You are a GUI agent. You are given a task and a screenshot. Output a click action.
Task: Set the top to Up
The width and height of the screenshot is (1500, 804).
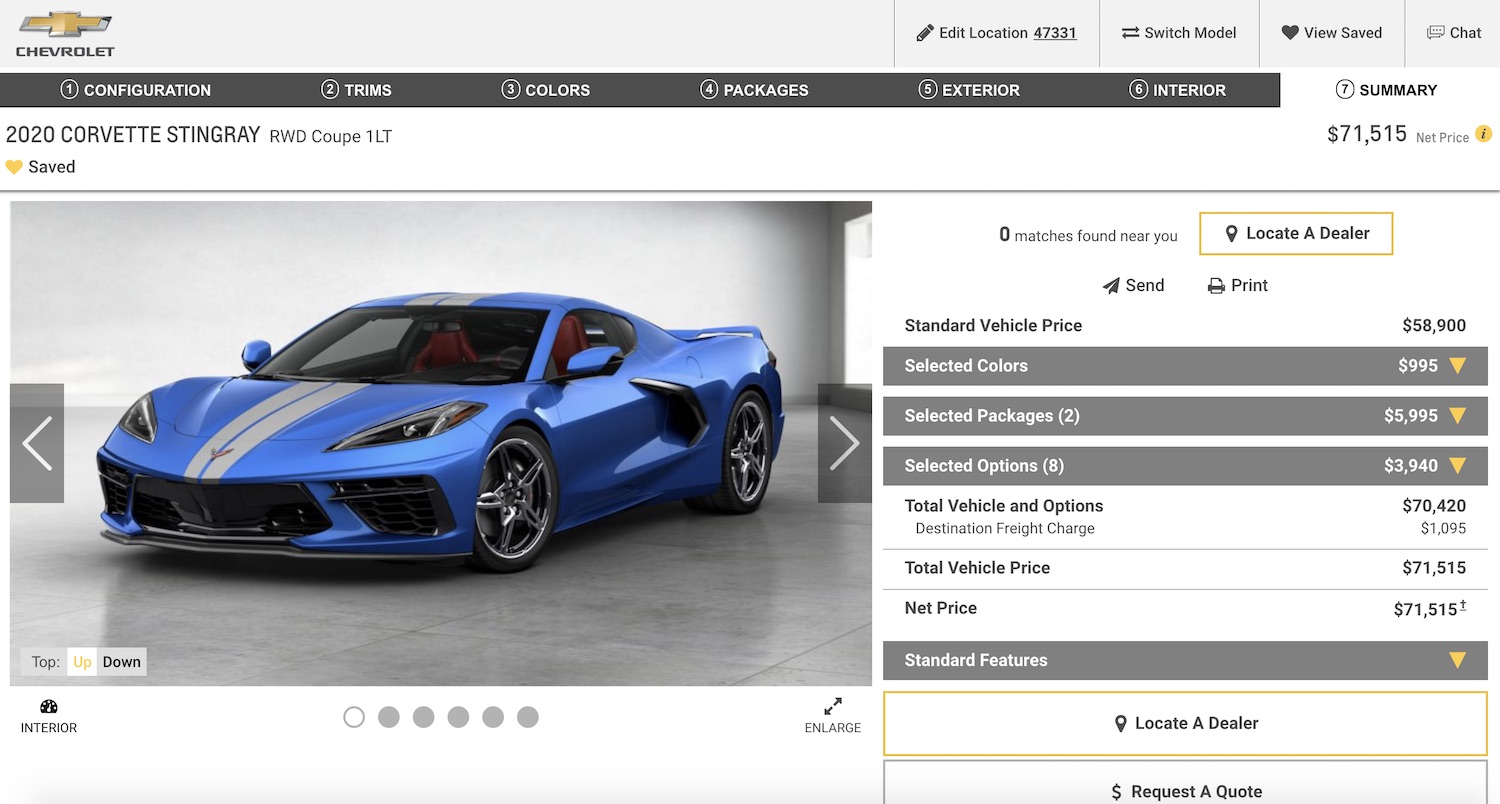coord(82,662)
